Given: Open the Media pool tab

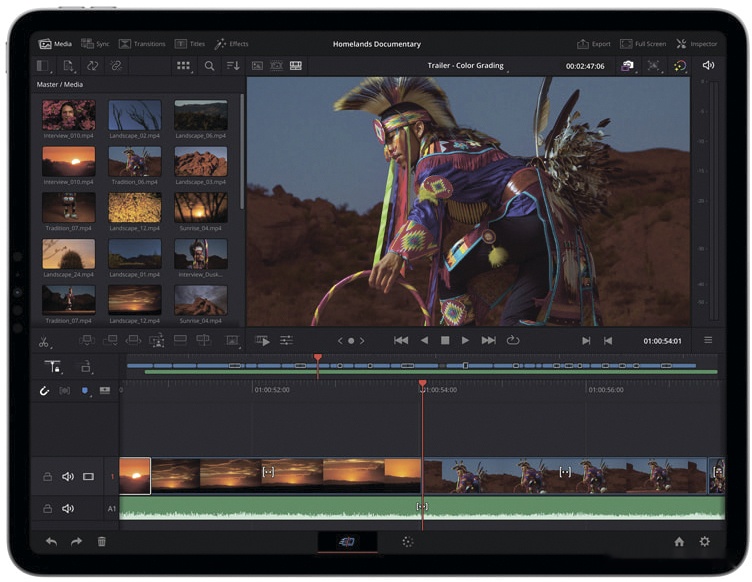Looking at the screenshot, I should pos(55,44).
